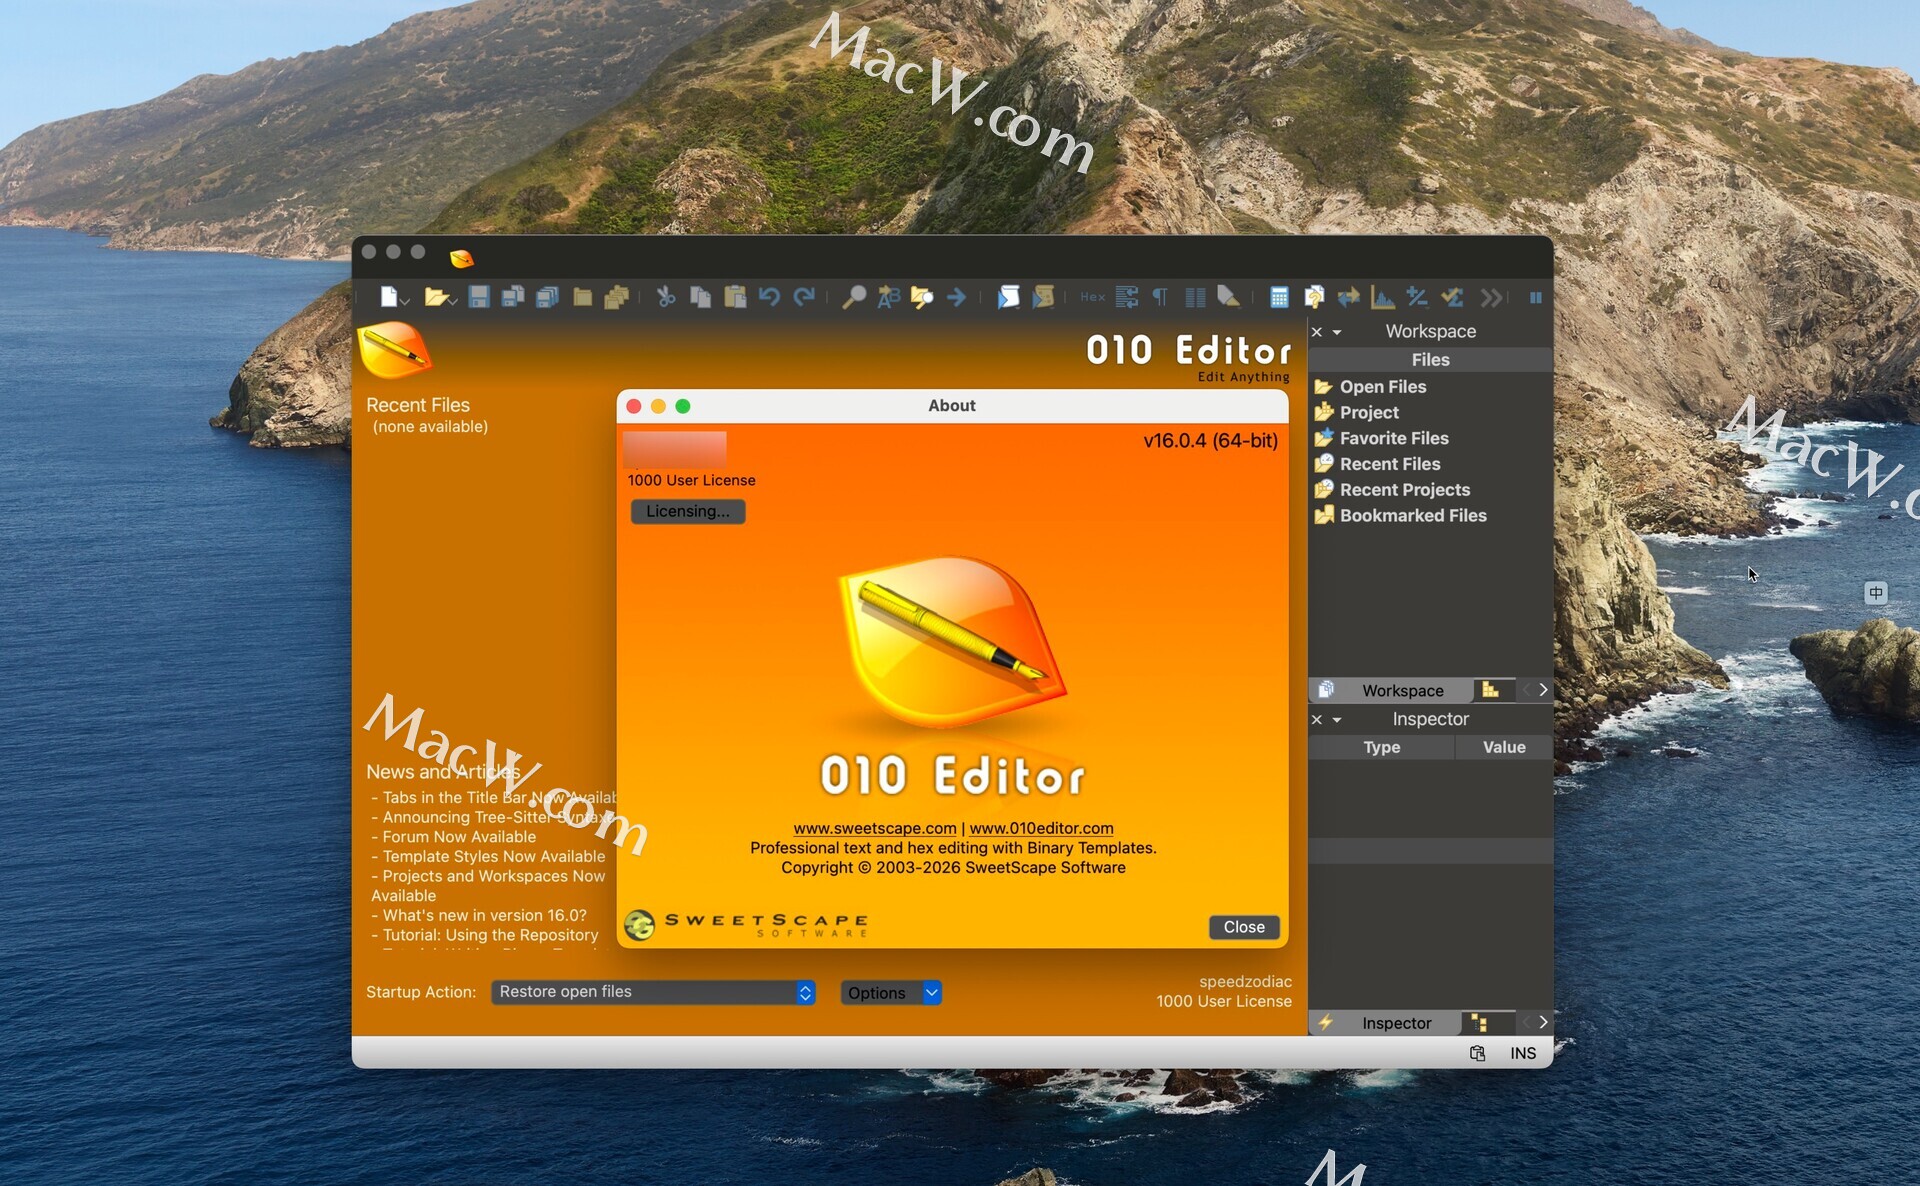Select Favorite Files in the Workspace panel
The height and width of the screenshot is (1186, 1920).
coord(1394,438)
